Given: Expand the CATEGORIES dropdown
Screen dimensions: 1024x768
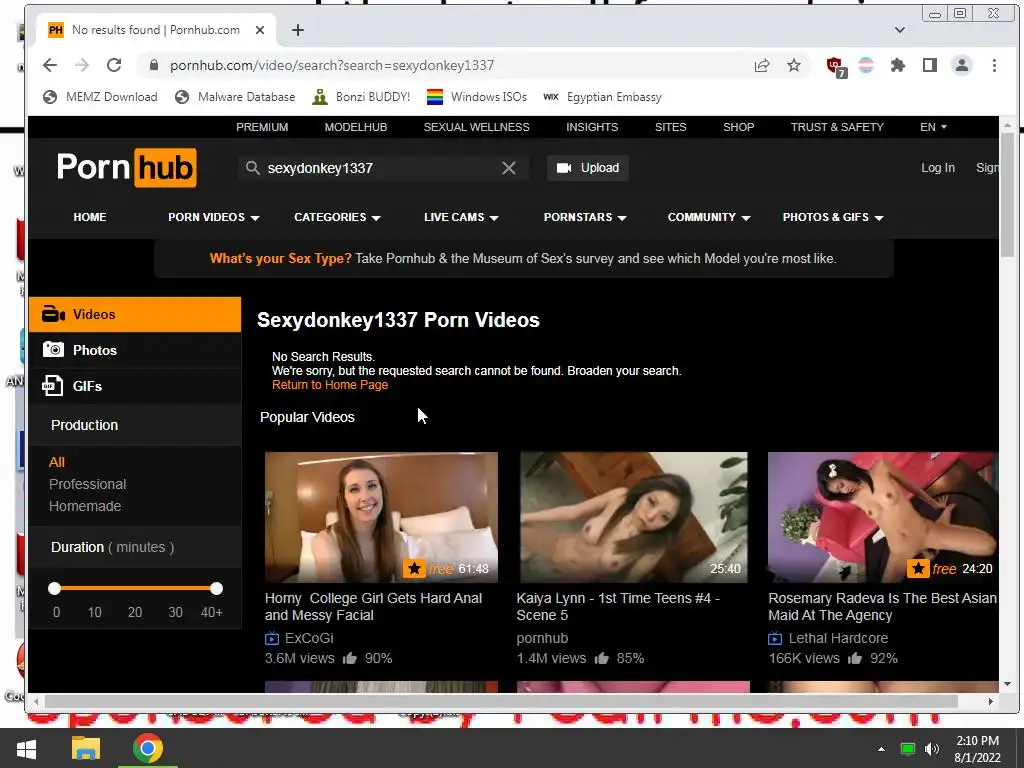Looking at the screenshot, I should tap(337, 217).
